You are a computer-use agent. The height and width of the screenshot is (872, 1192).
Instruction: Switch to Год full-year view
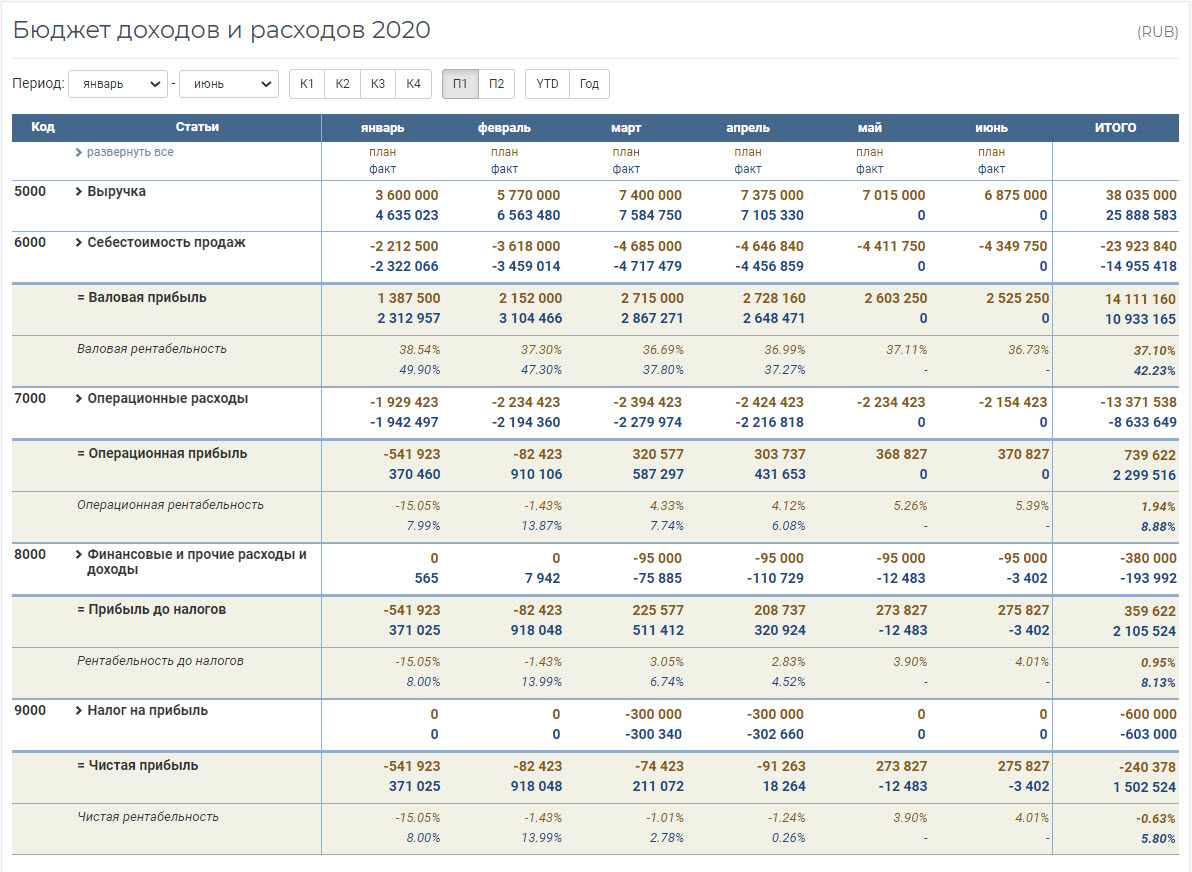[x=589, y=84]
